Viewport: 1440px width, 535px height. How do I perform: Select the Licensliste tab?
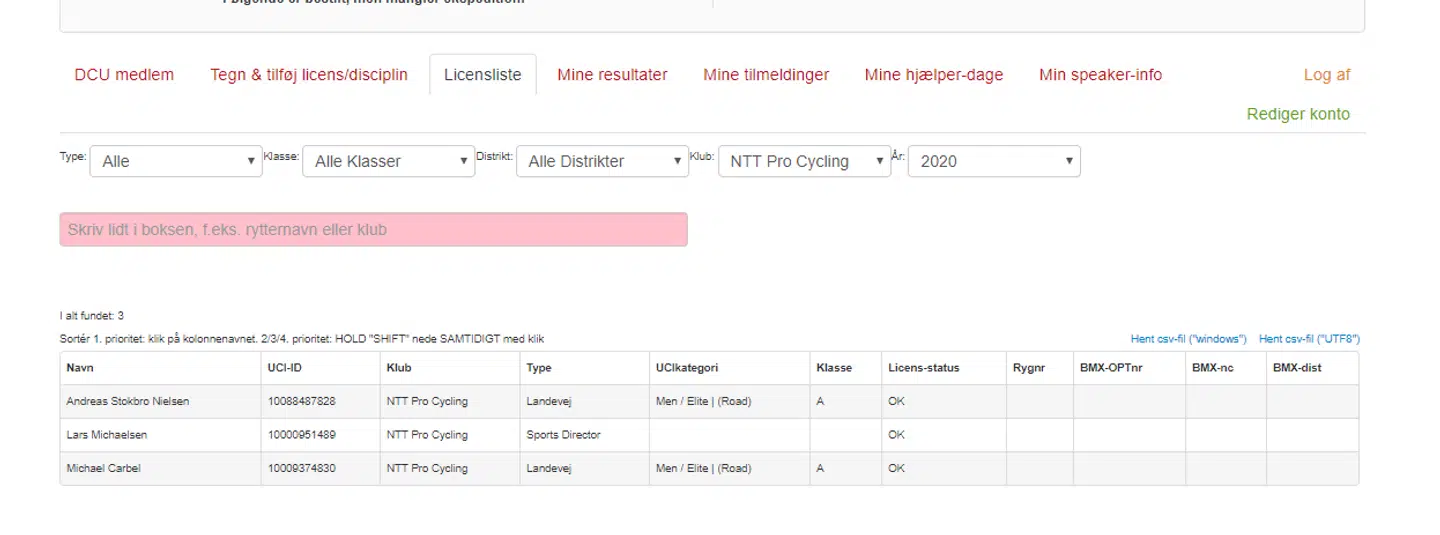[x=483, y=75]
